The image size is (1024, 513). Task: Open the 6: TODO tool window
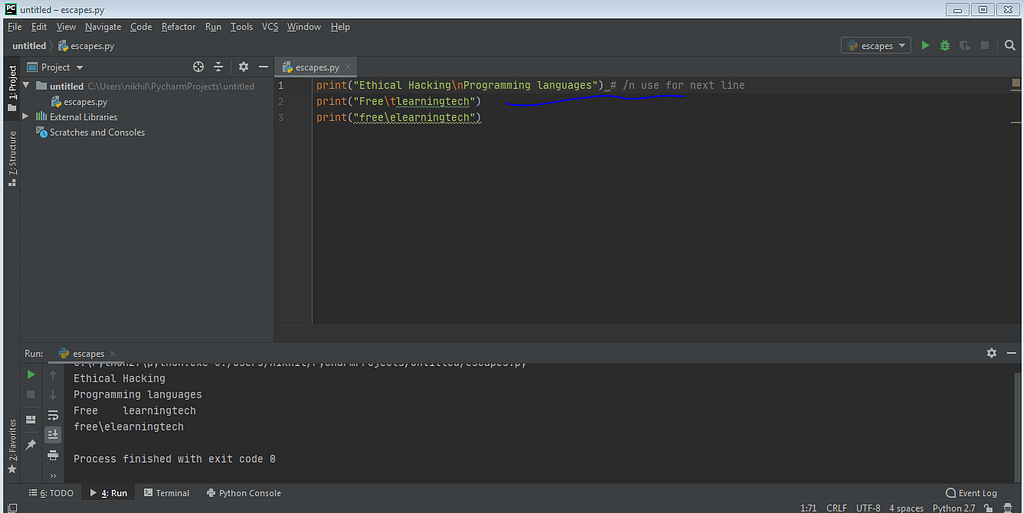[52, 493]
